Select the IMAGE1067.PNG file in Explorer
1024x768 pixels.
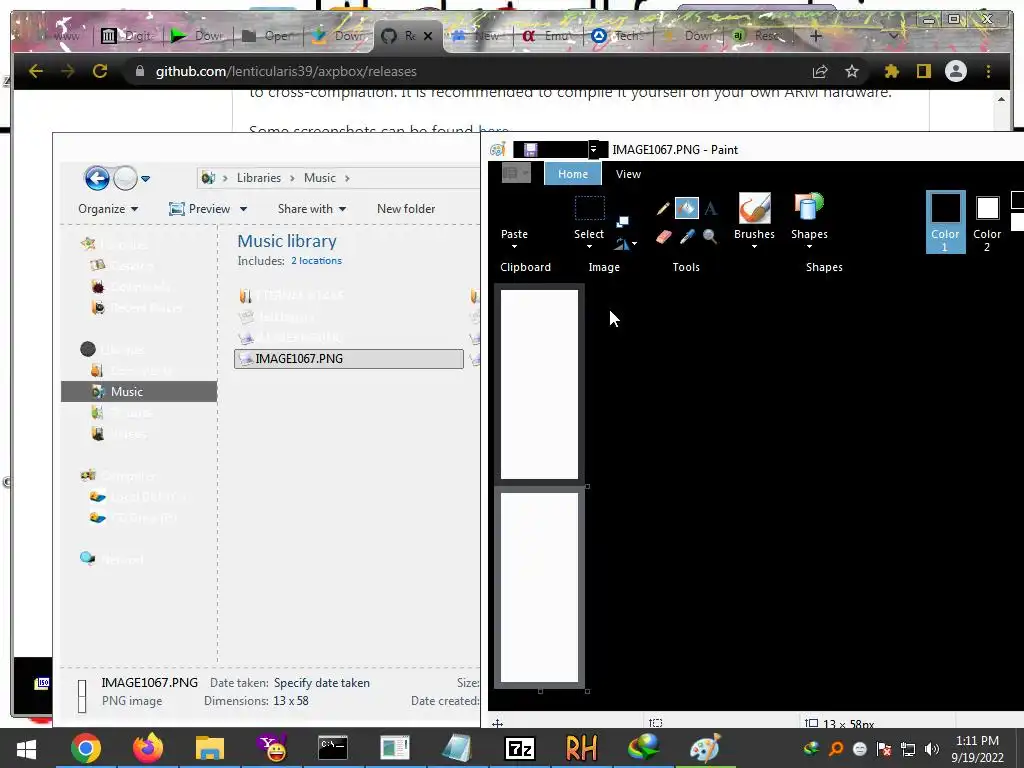pos(349,359)
